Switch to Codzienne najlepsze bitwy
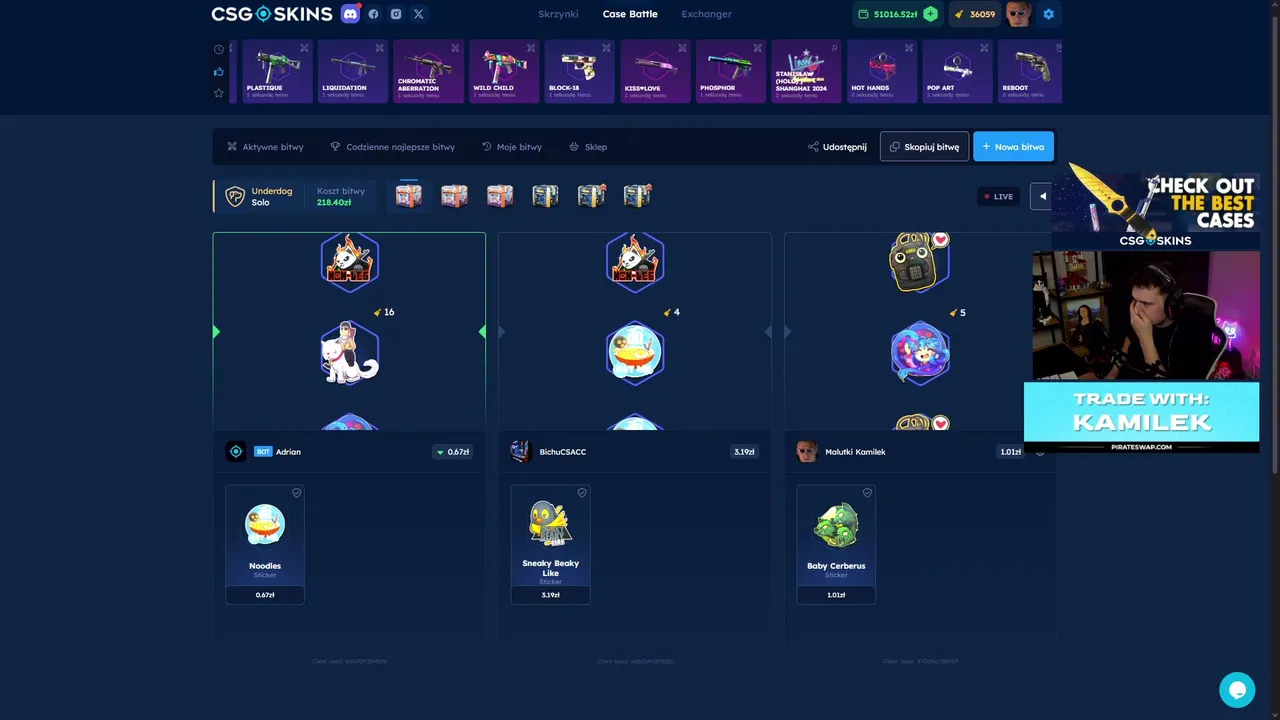The height and width of the screenshot is (720, 1280). (392, 147)
